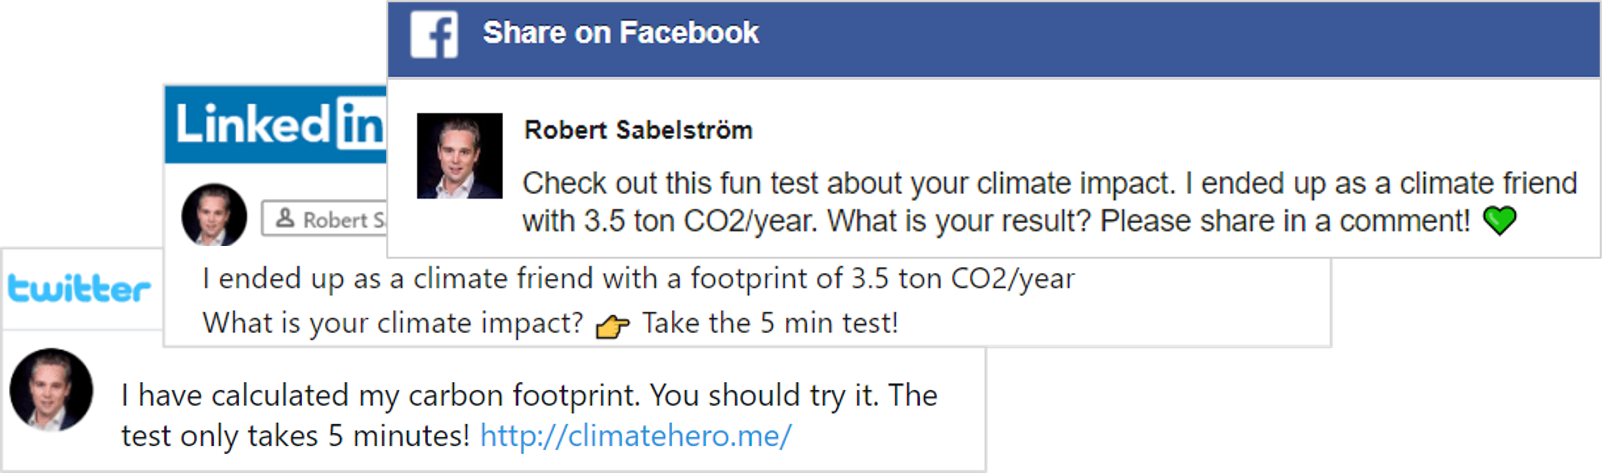Click the 'Share on Facebook' header title
1602x473 pixels.
620,33
